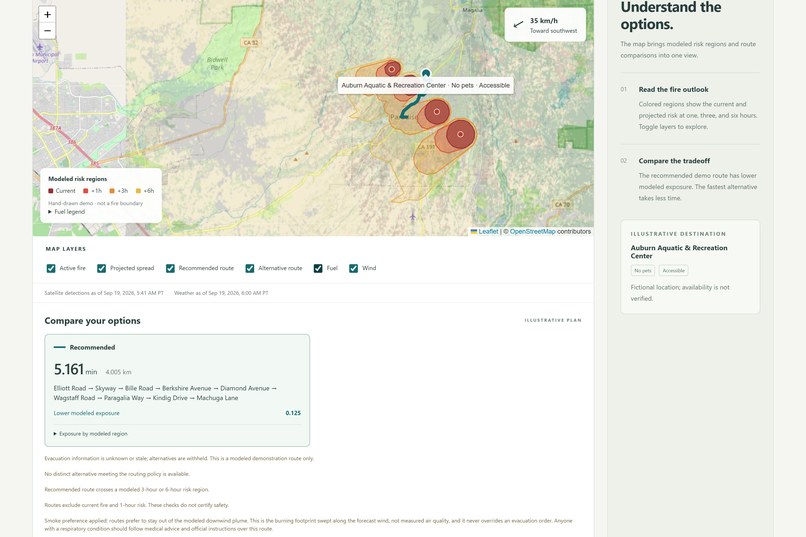Click the Accessible tag in destination card
This screenshot has height=537, width=806.
pyautogui.click(x=673, y=270)
